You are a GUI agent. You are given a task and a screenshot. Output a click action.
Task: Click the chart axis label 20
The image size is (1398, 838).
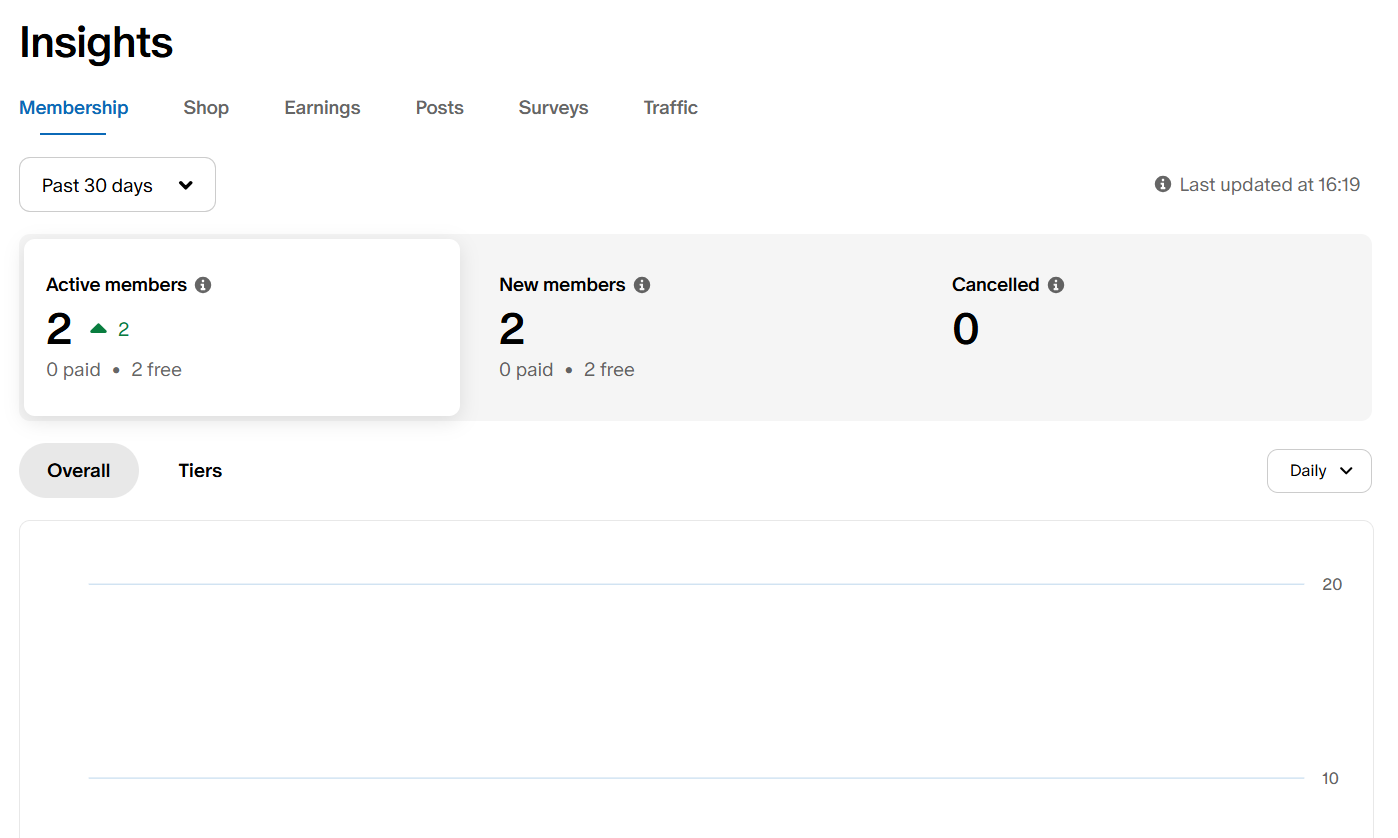(1332, 584)
